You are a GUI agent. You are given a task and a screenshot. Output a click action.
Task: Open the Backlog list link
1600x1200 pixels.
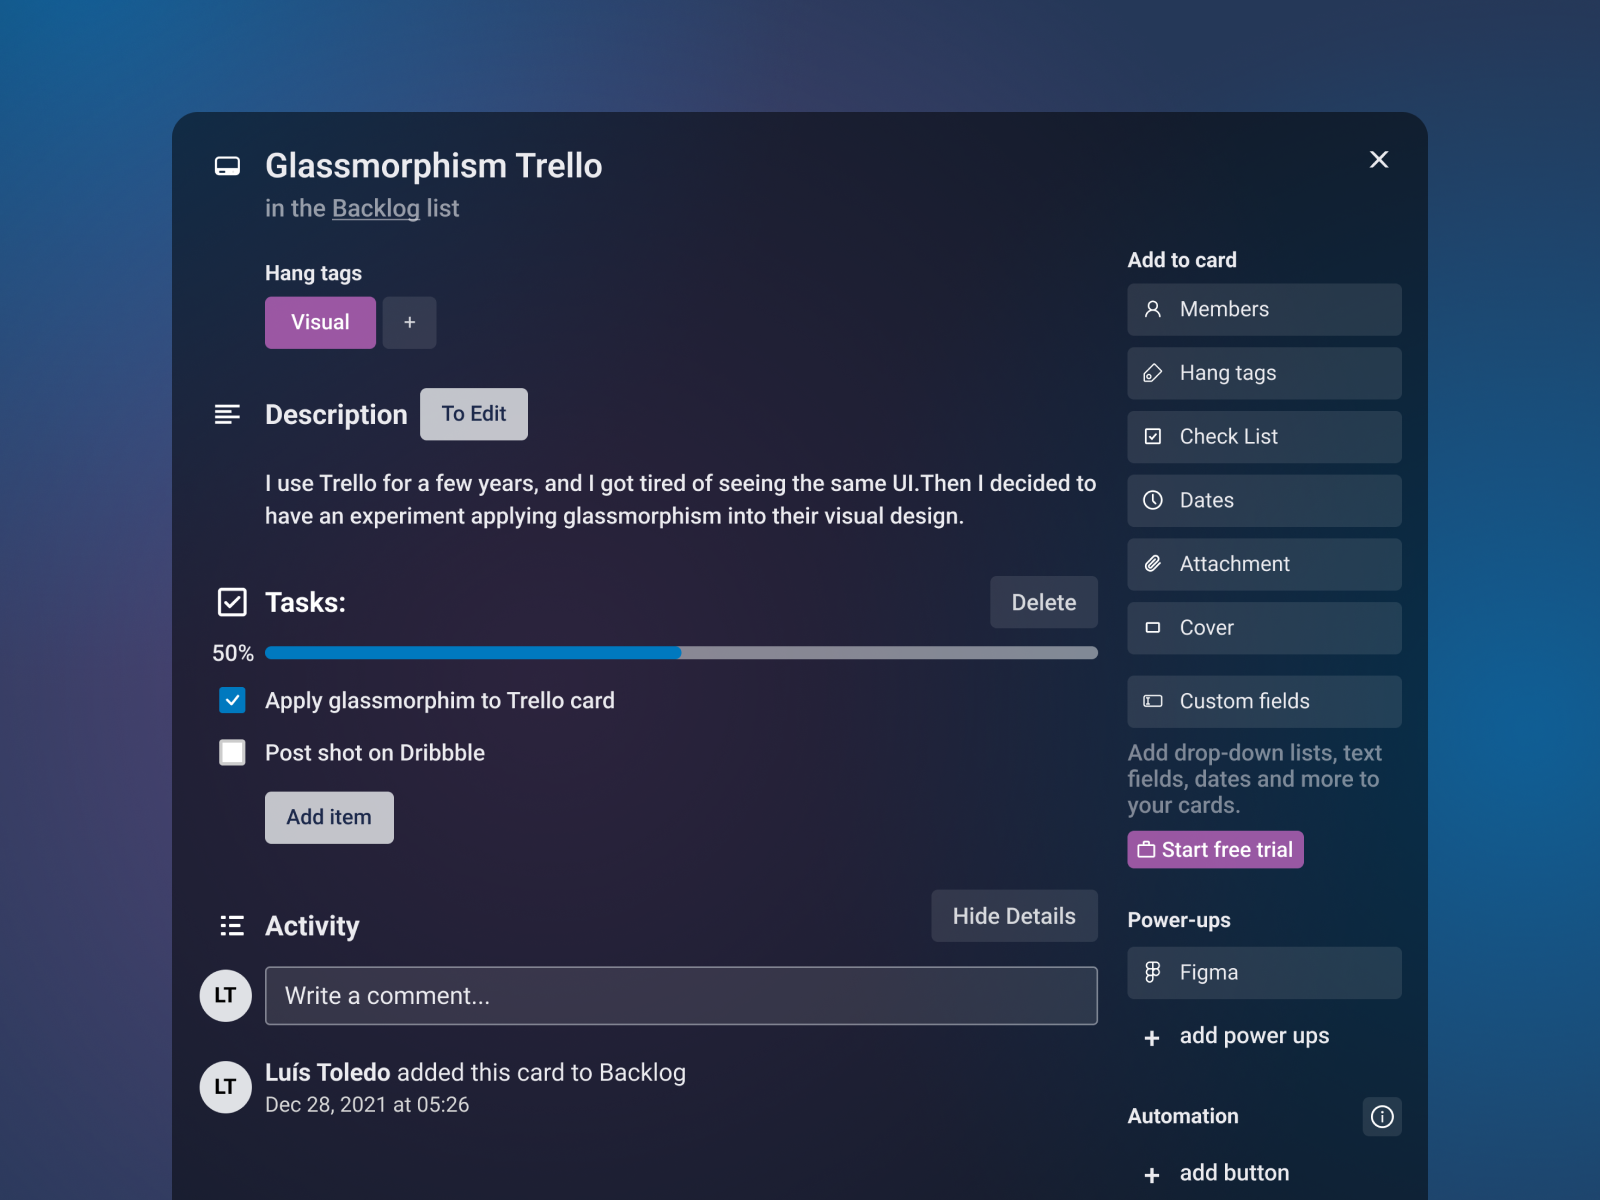[x=376, y=208]
